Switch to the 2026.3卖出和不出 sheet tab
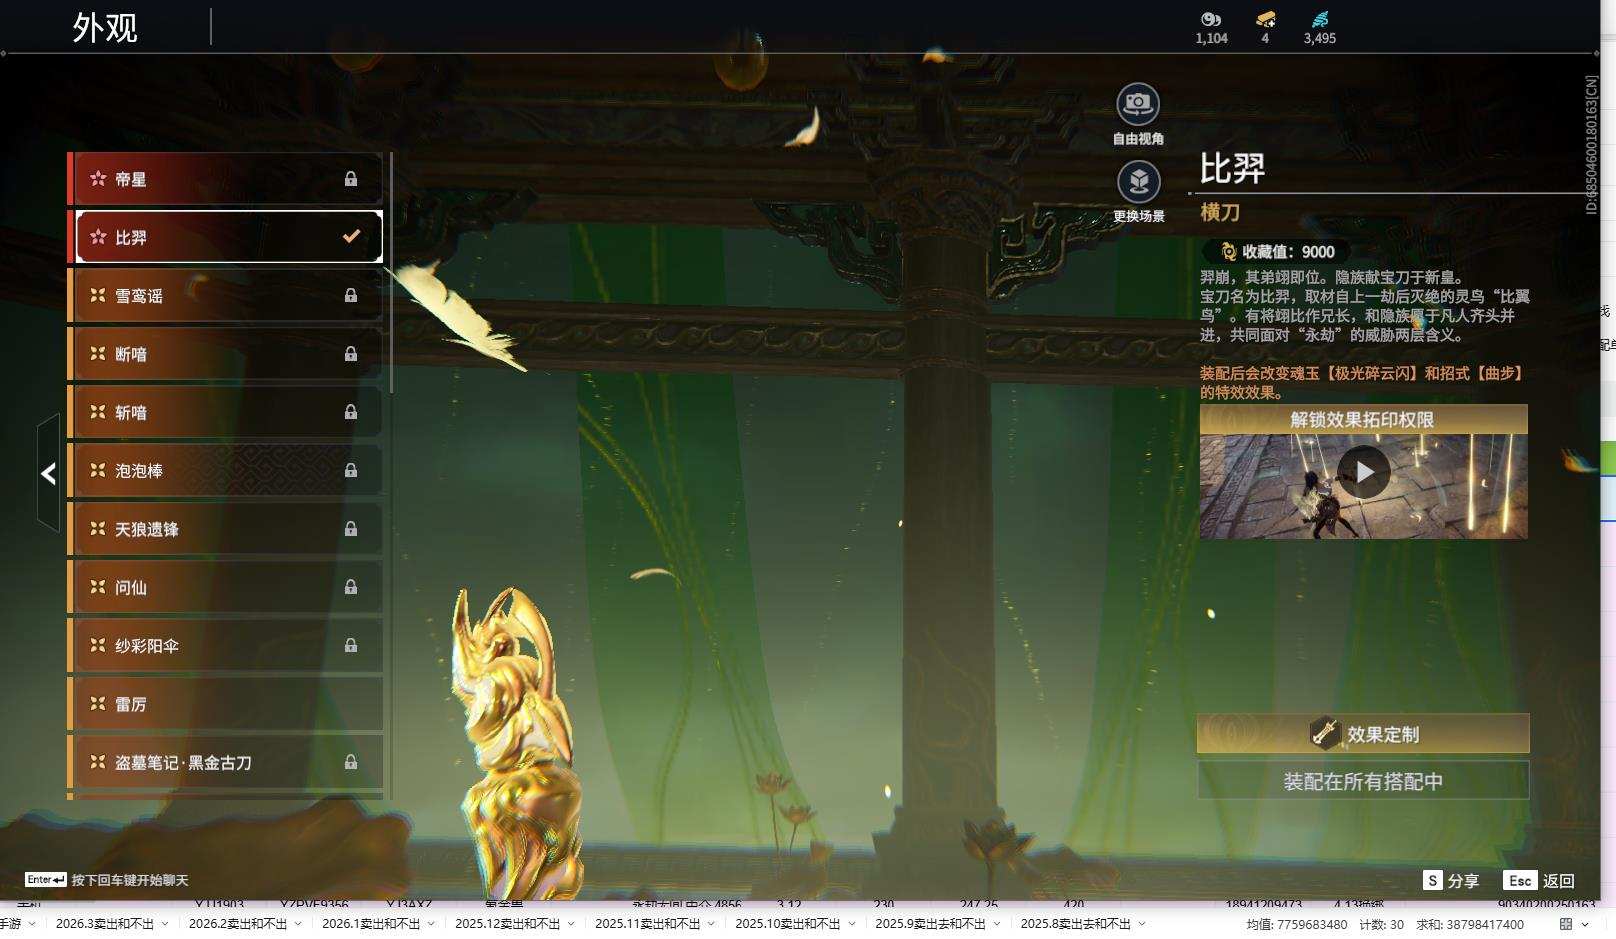Viewport: 1616px width, 939px height. pyautogui.click(x=105, y=924)
